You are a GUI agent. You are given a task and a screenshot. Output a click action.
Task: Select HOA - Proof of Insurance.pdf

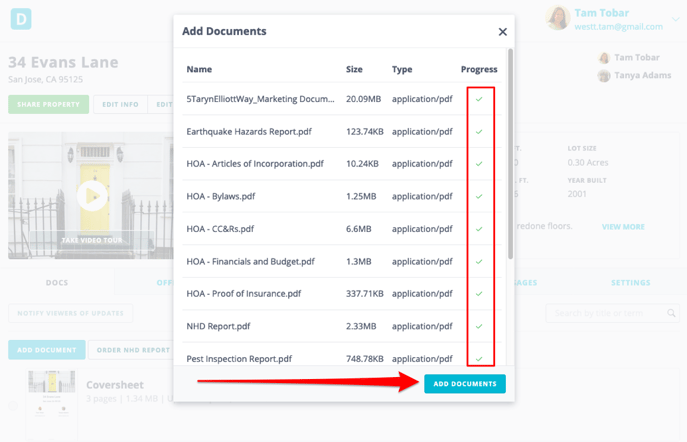tap(342, 293)
